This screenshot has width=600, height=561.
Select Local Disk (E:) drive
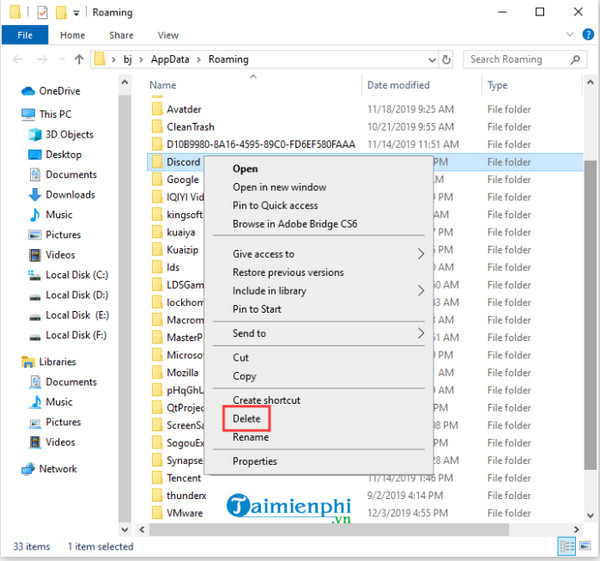[77, 315]
